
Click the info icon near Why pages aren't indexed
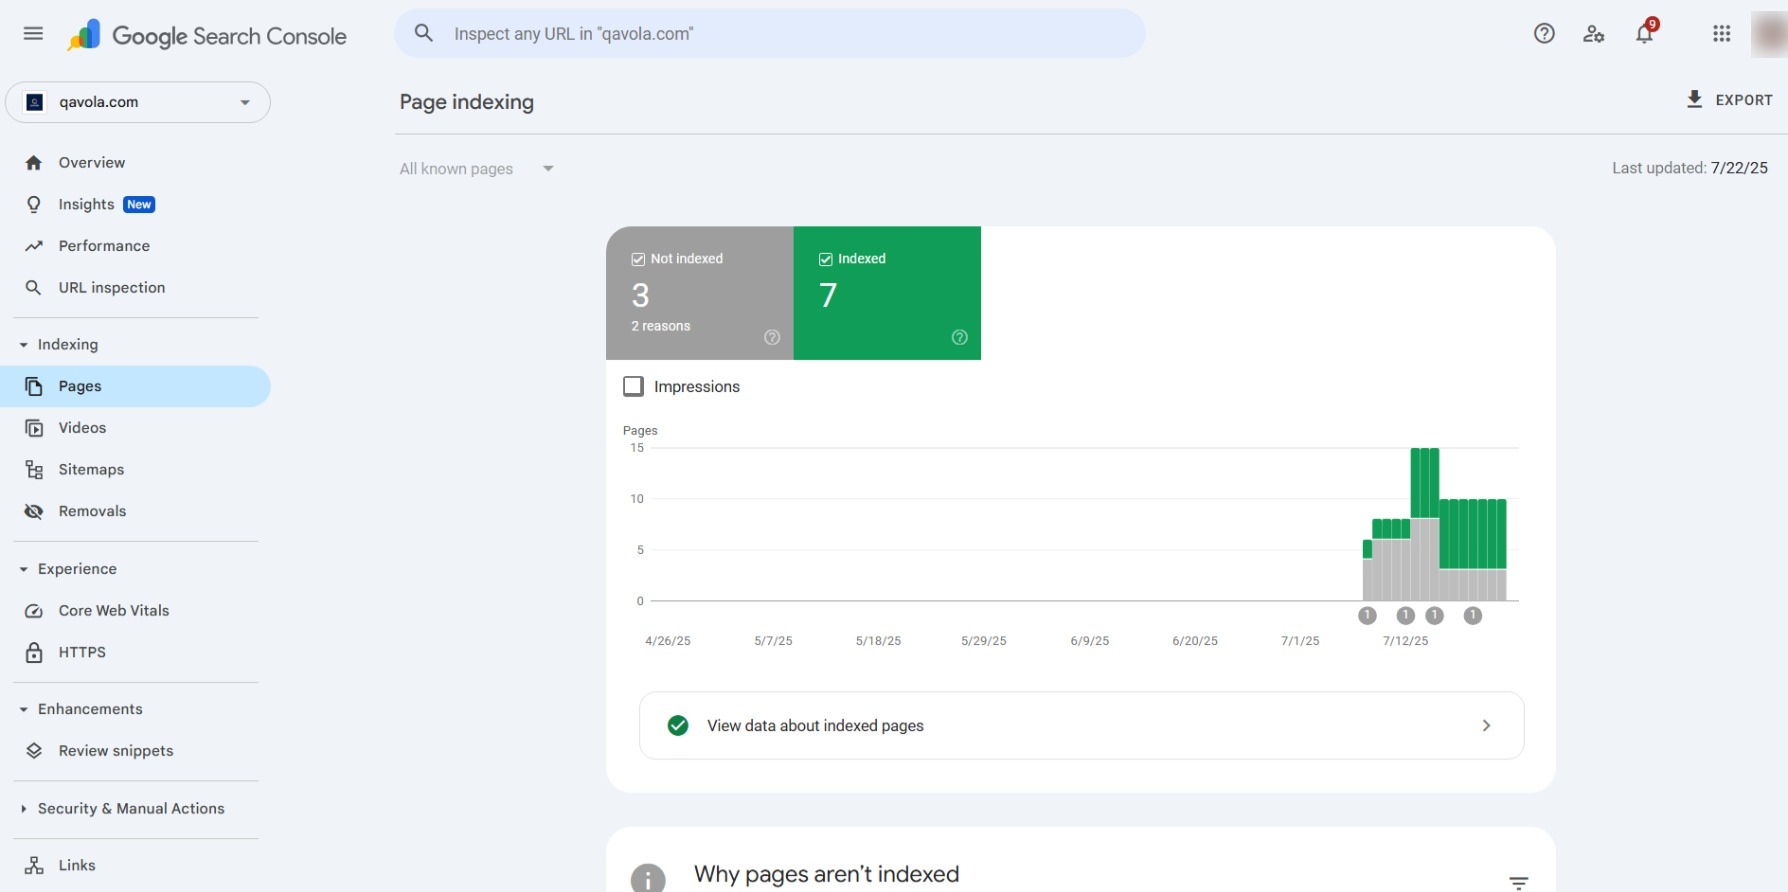[x=648, y=878]
